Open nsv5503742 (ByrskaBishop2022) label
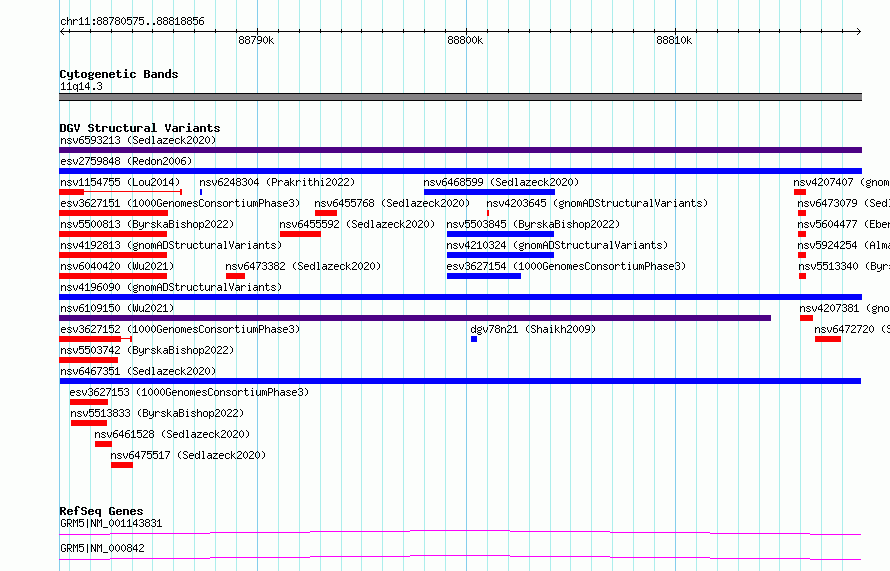This screenshot has height=571, width=890. [x=147, y=350]
